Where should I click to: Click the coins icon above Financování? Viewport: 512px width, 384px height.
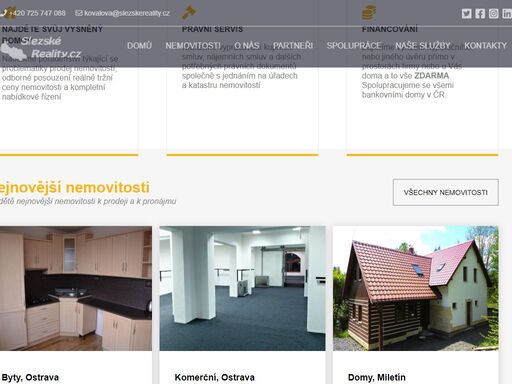369,13
